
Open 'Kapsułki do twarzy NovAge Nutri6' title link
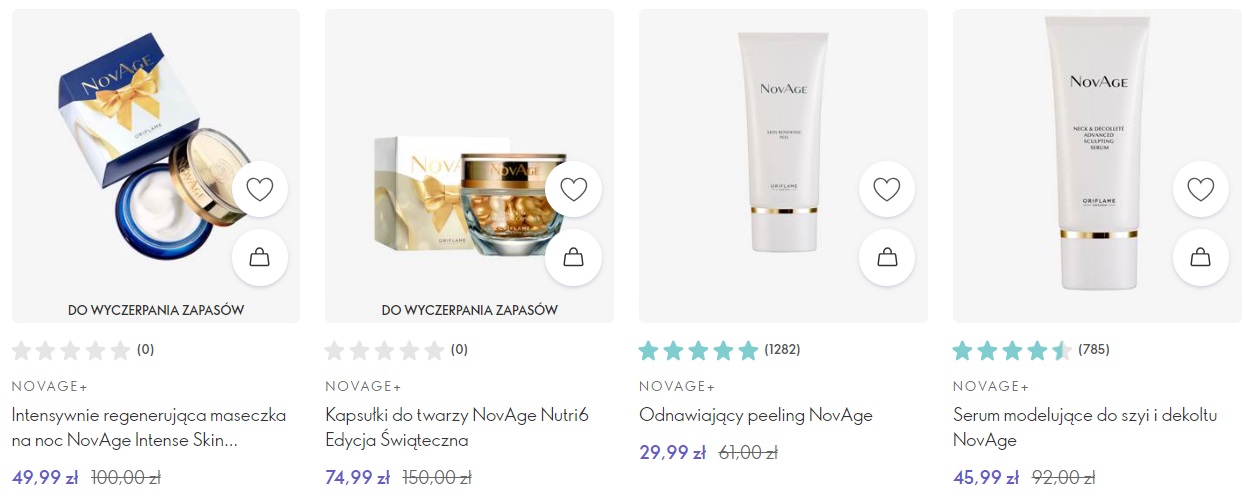[457, 427]
